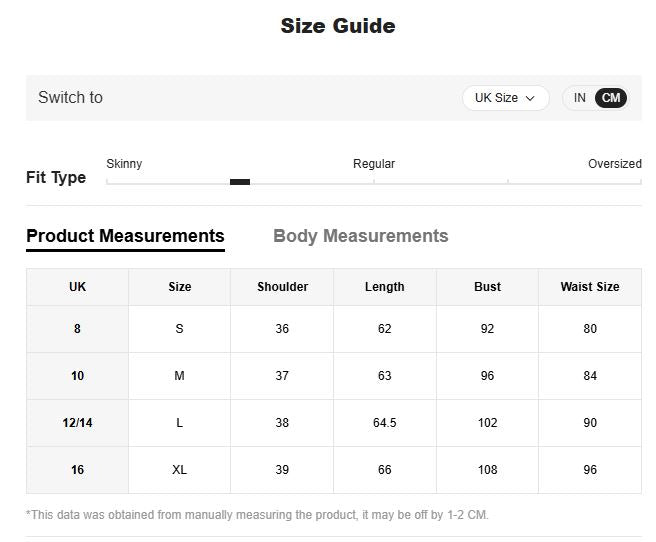Click the Size Guide heading
Viewport: 656px width, 542px height.
pyautogui.click(x=337, y=26)
